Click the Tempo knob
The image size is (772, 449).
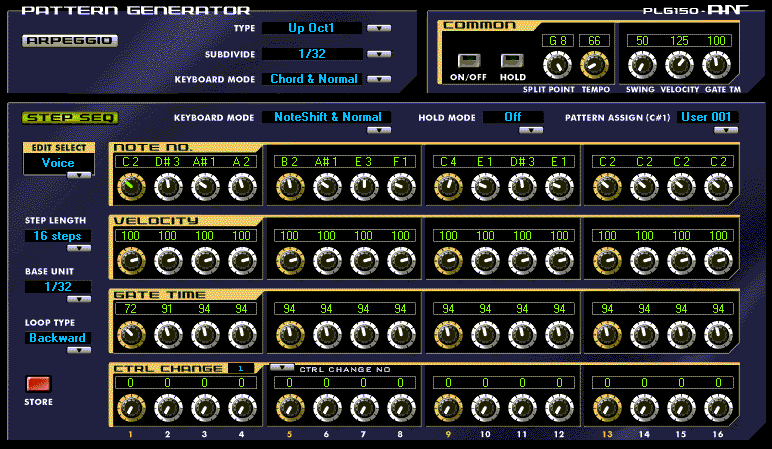coord(594,65)
